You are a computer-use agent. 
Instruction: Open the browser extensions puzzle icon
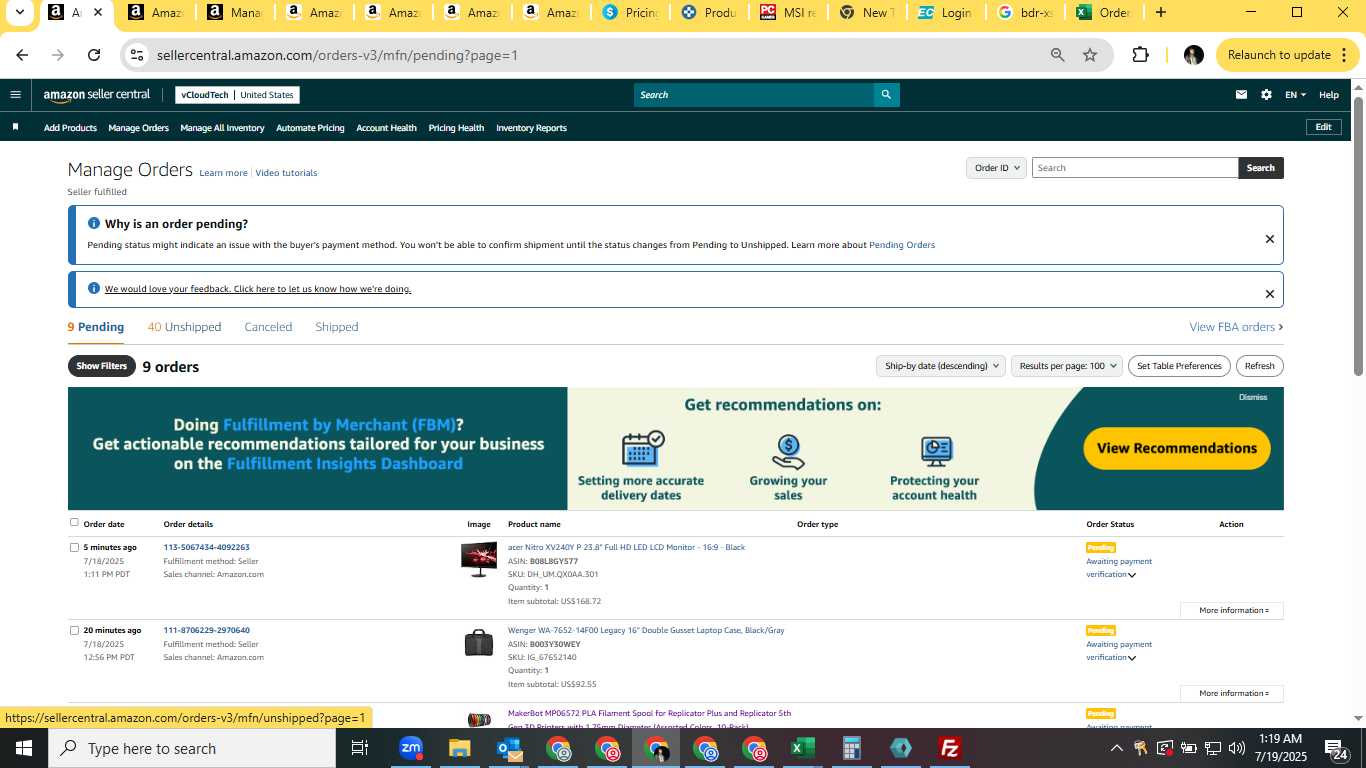(x=1141, y=55)
